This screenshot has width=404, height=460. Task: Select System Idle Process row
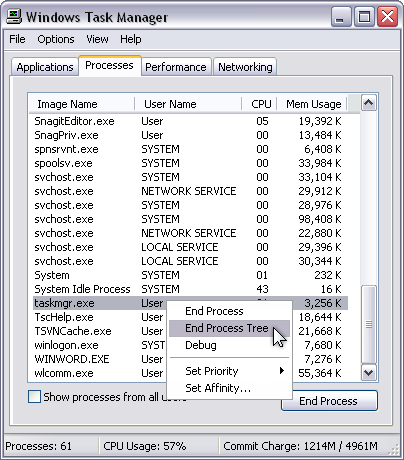190,289
